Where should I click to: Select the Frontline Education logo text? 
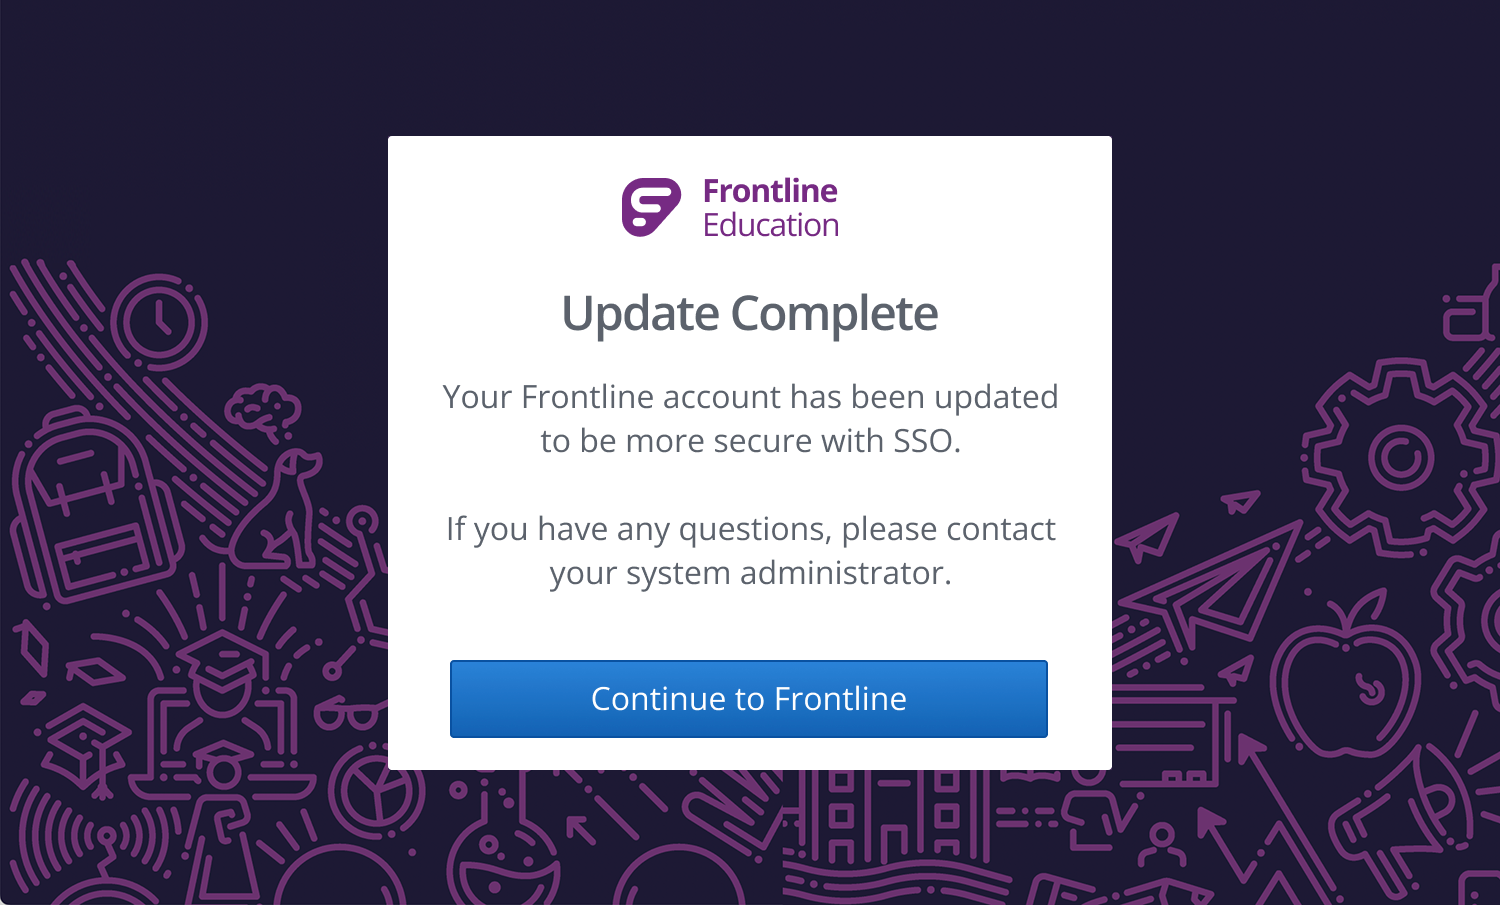pyautogui.click(x=770, y=208)
